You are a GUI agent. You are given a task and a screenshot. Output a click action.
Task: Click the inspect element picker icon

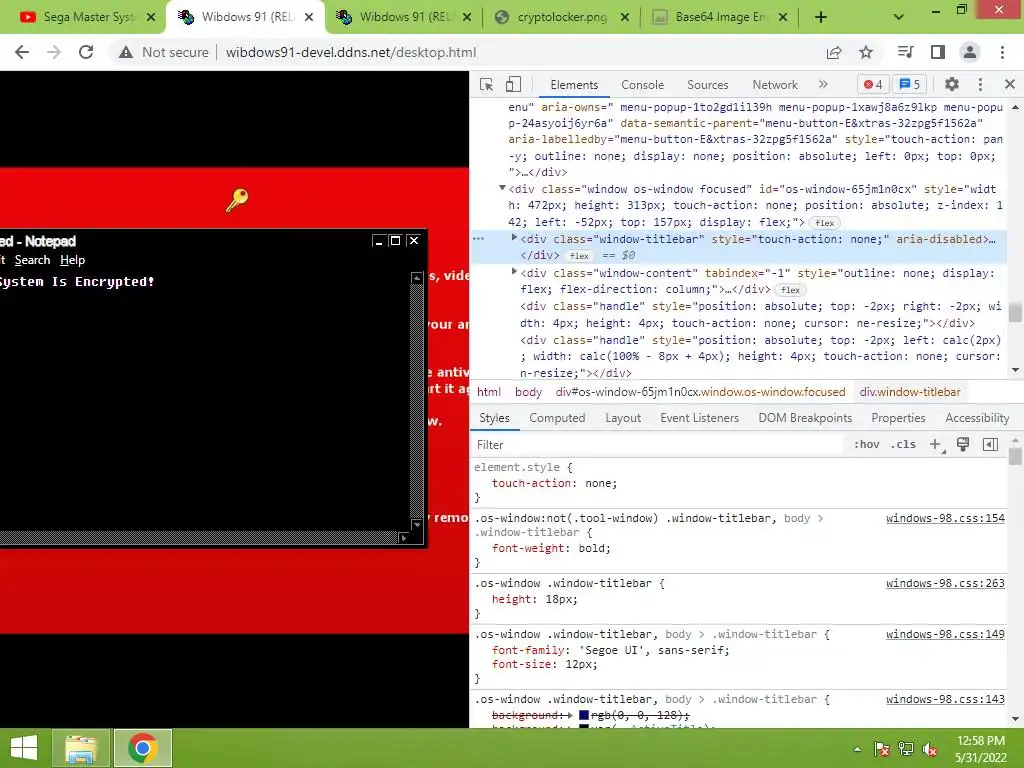pyautogui.click(x=487, y=84)
